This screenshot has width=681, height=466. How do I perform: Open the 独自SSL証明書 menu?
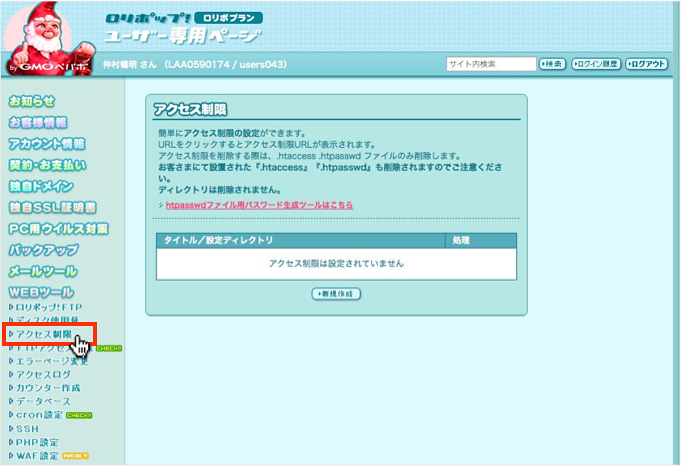[x=52, y=208]
